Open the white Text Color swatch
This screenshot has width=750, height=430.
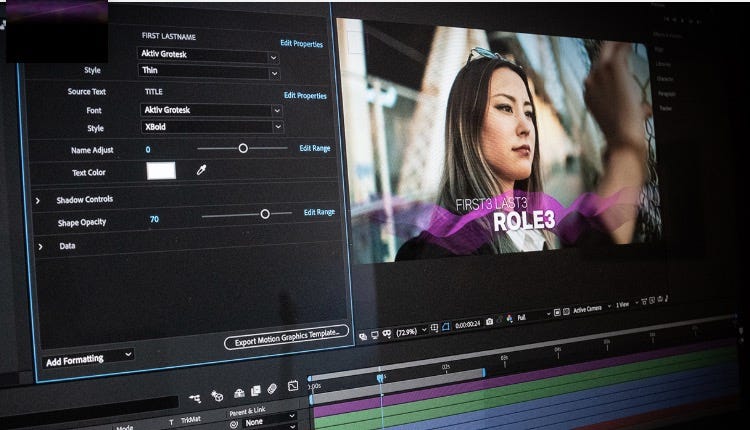point(161,171)
